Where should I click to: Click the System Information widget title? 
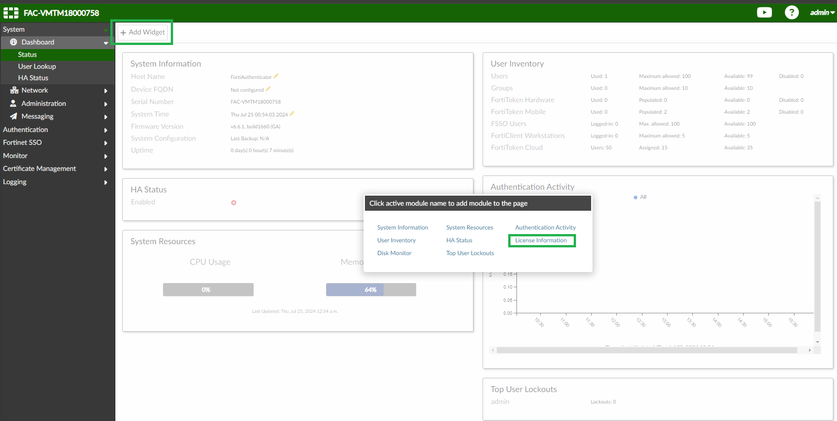pos(166,64)
